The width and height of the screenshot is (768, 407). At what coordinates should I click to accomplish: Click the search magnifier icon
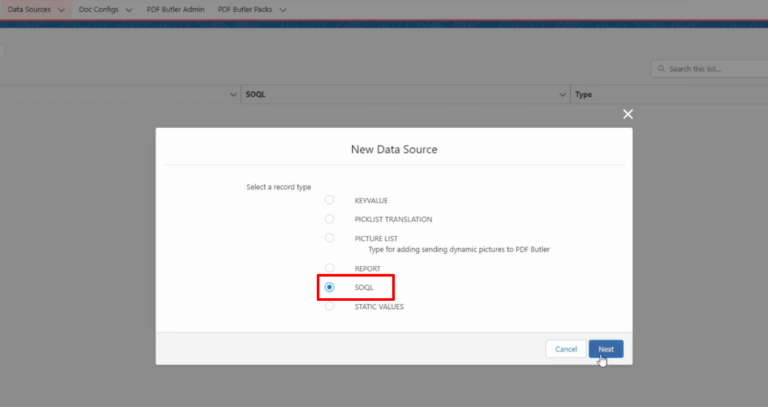[x=661, y=69]
